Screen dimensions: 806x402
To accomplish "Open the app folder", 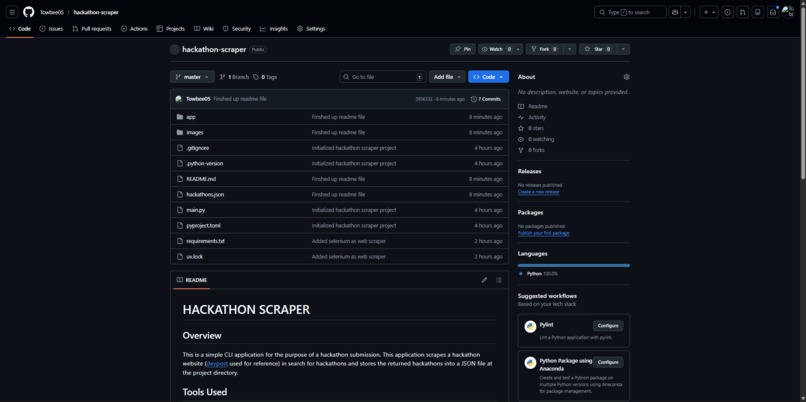I will (x=191, y=117).
